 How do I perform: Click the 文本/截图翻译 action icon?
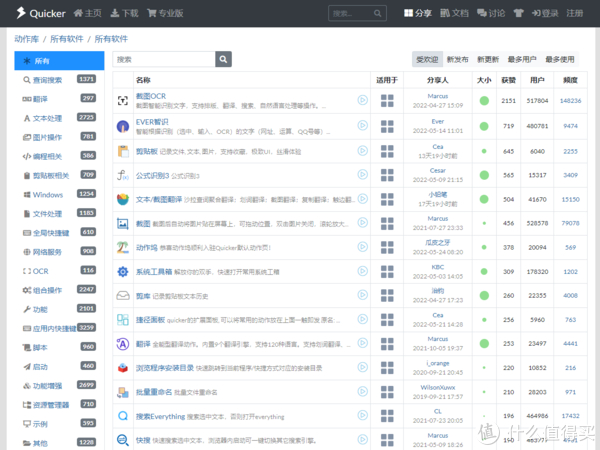point(122,199)
